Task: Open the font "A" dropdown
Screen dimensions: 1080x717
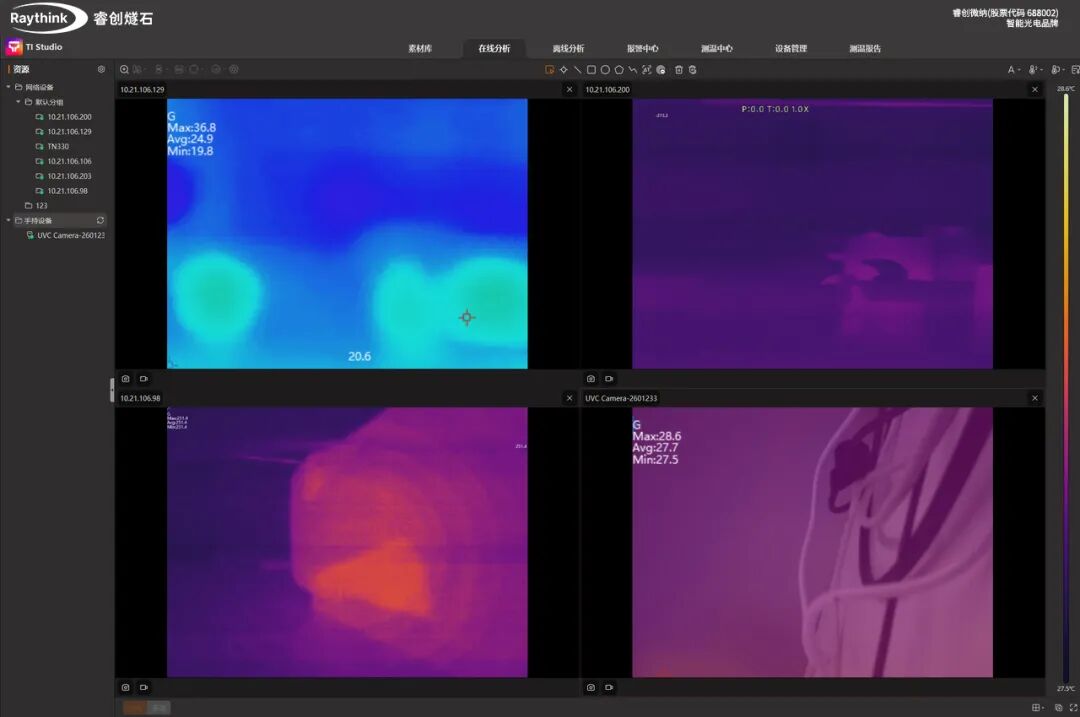Action: click(1013, 70)
